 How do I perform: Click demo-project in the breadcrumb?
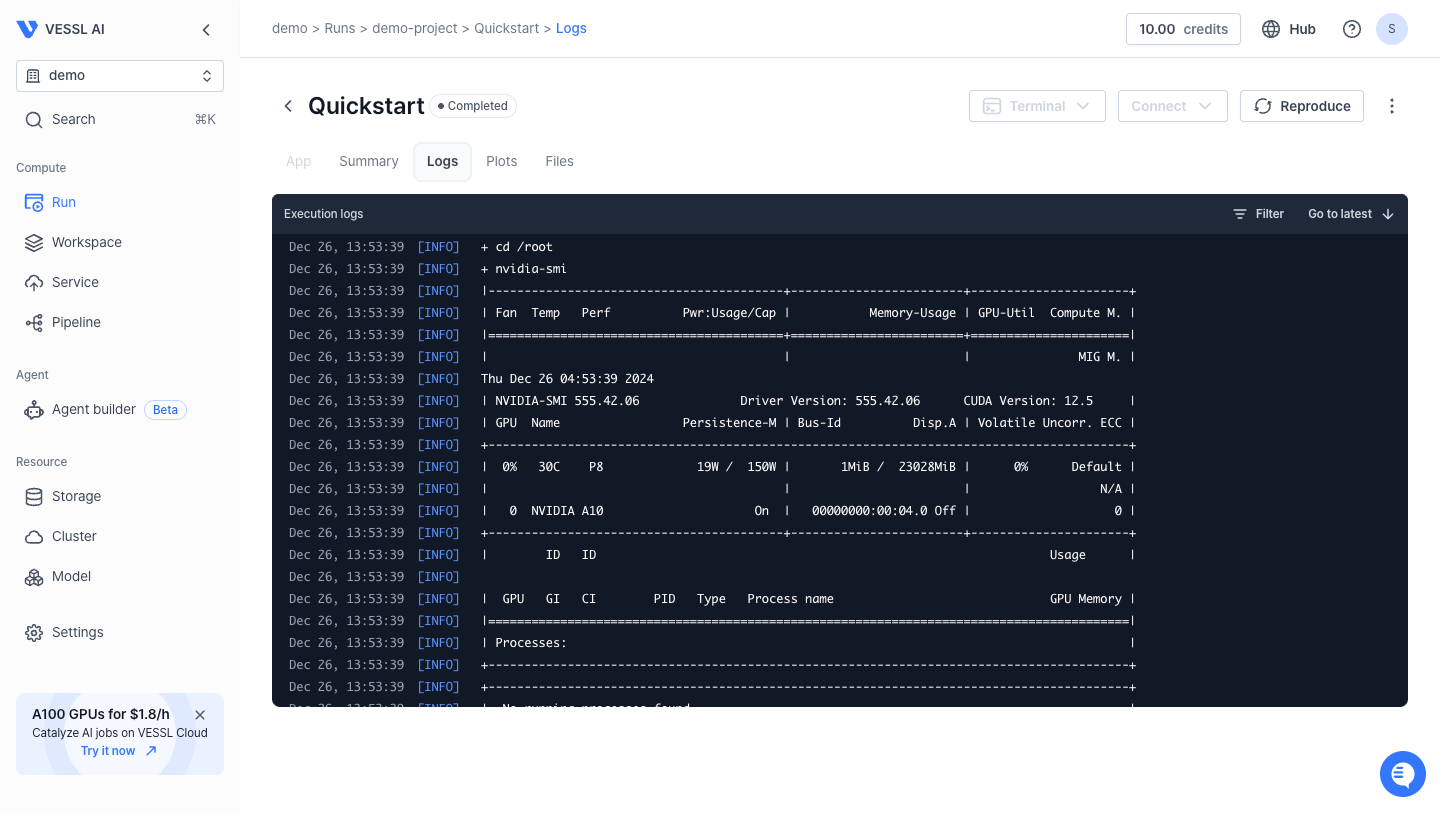pos(415,28)
